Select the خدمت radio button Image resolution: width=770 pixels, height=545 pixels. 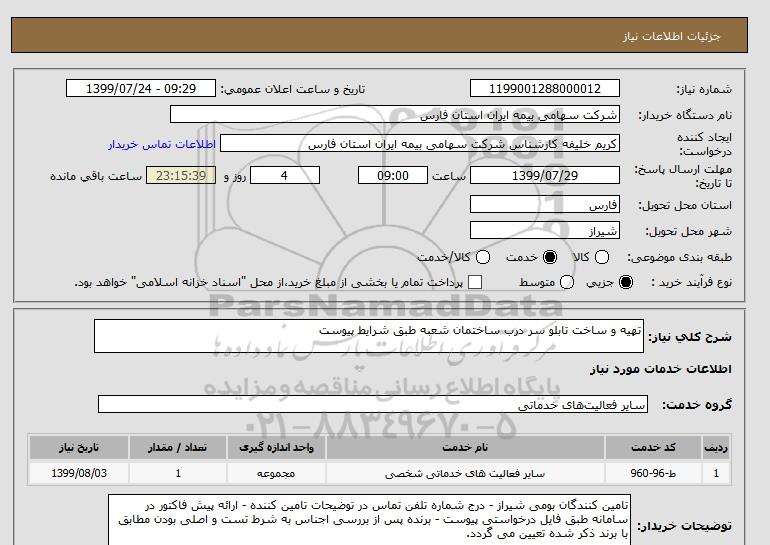[550, 257]
